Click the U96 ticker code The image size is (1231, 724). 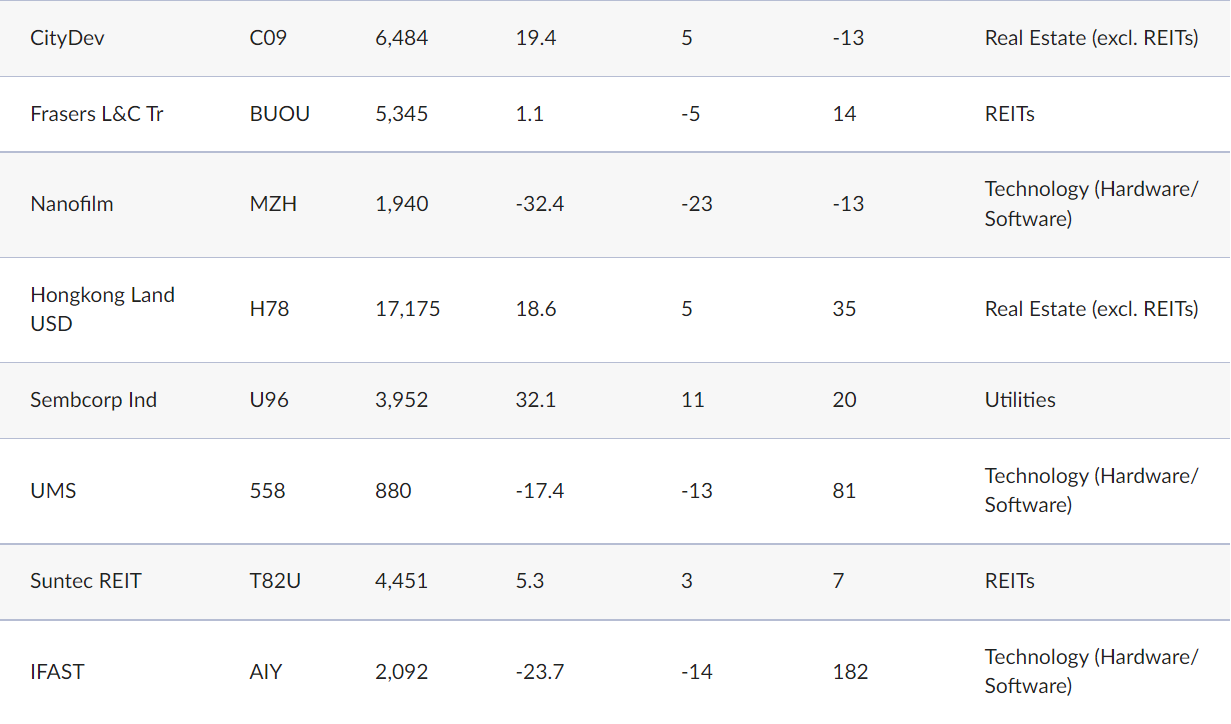pos(269,400)
